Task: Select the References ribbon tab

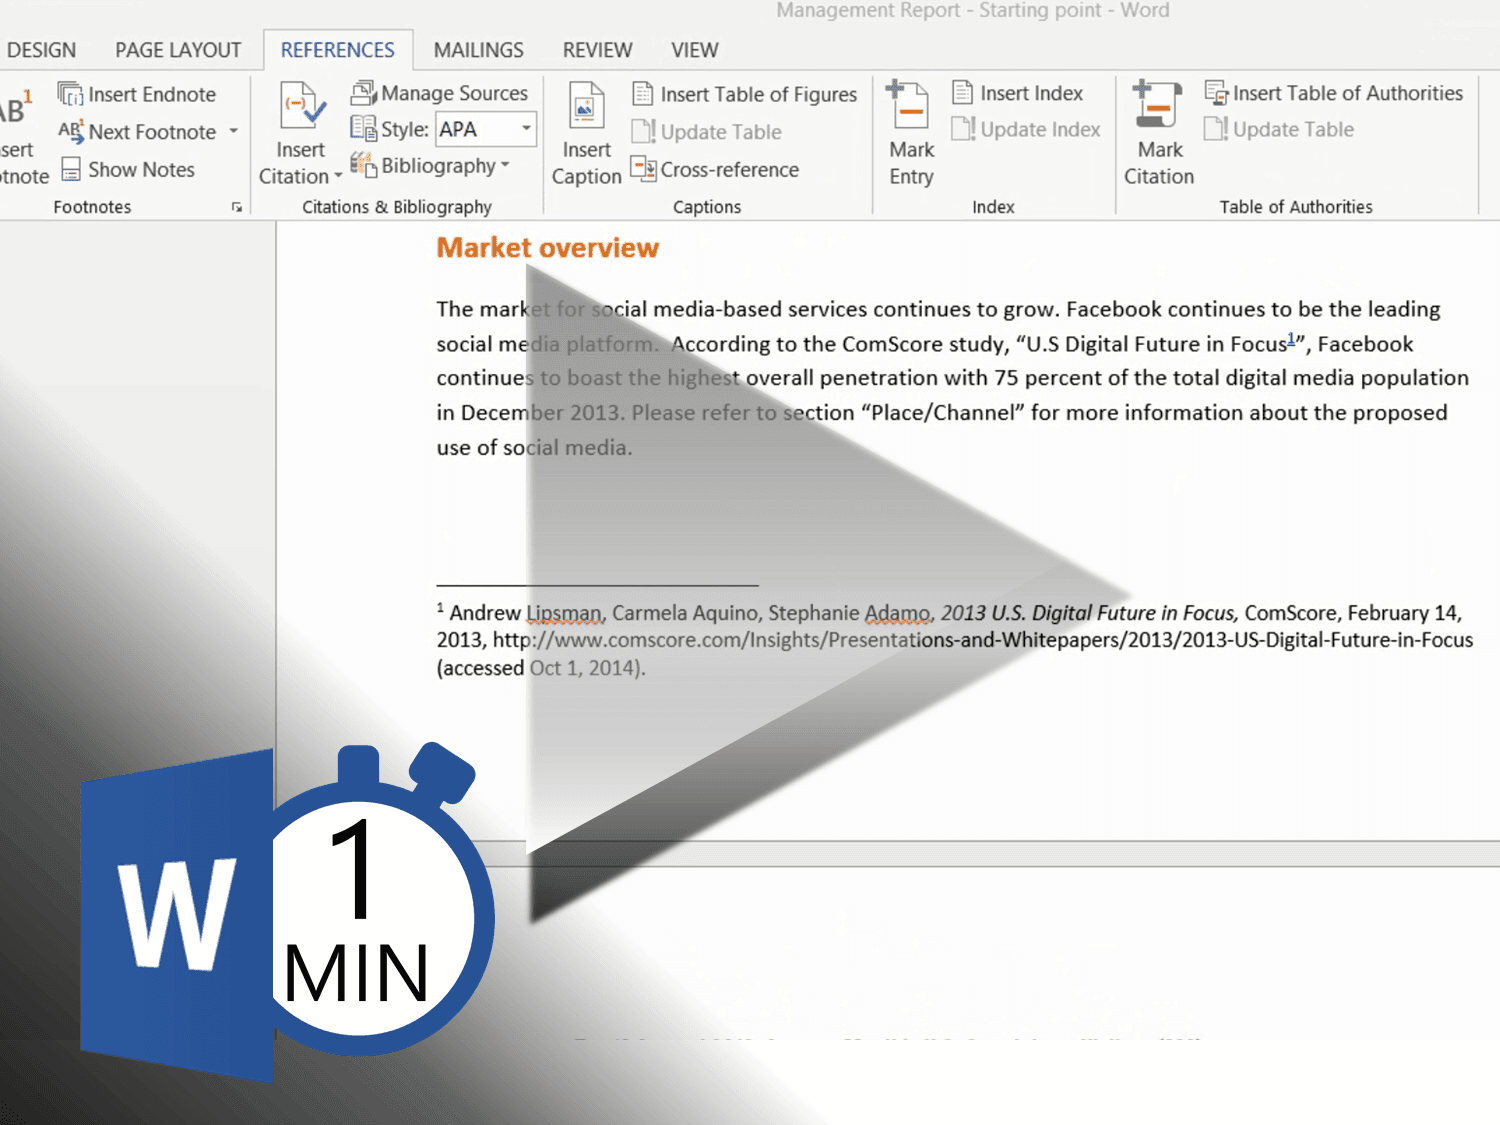Action: pos(337,50)
